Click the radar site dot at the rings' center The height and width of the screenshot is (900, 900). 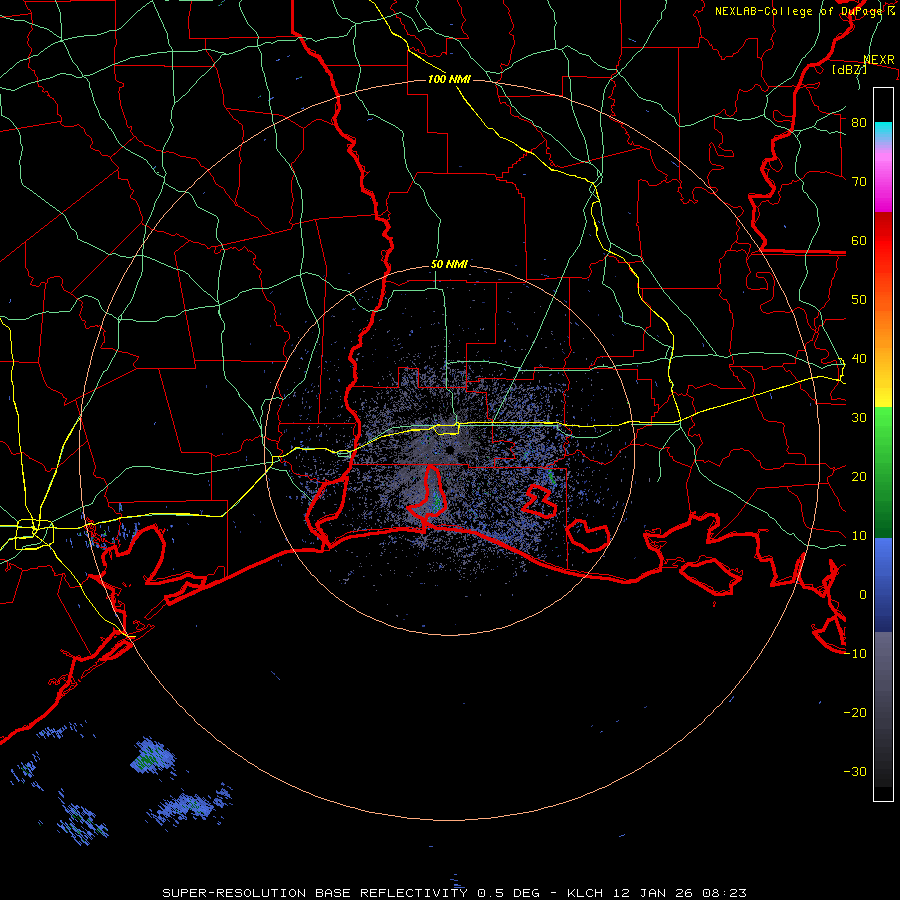[x=449, y=449]
